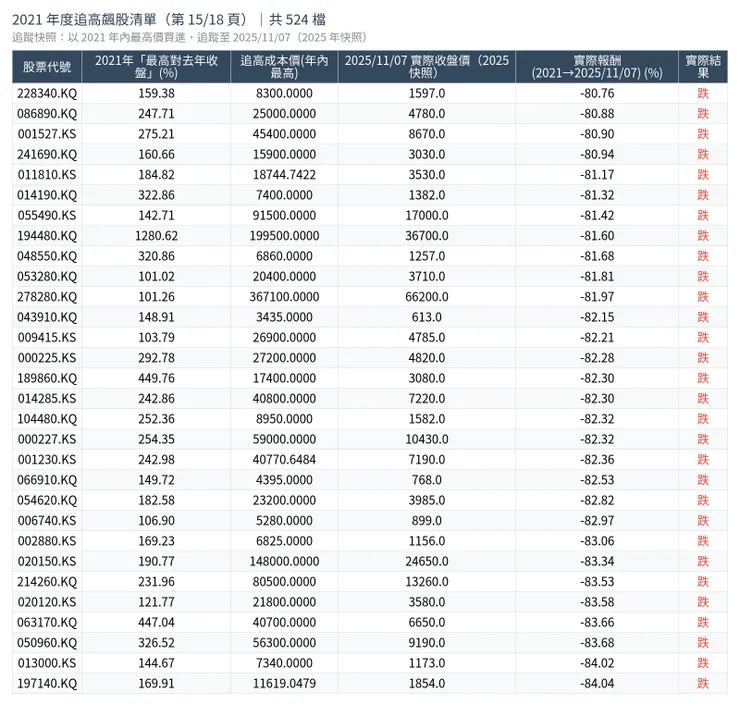Click return value -80.76
The image size is (740, 706).
point(597,93)
